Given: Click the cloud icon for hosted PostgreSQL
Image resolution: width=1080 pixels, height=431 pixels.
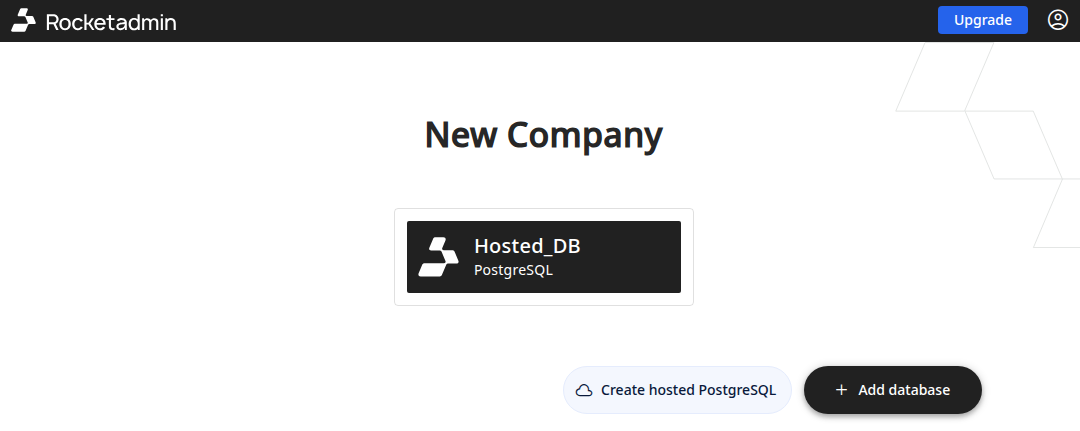Looking at the screenshot, I should pos(584,390).
